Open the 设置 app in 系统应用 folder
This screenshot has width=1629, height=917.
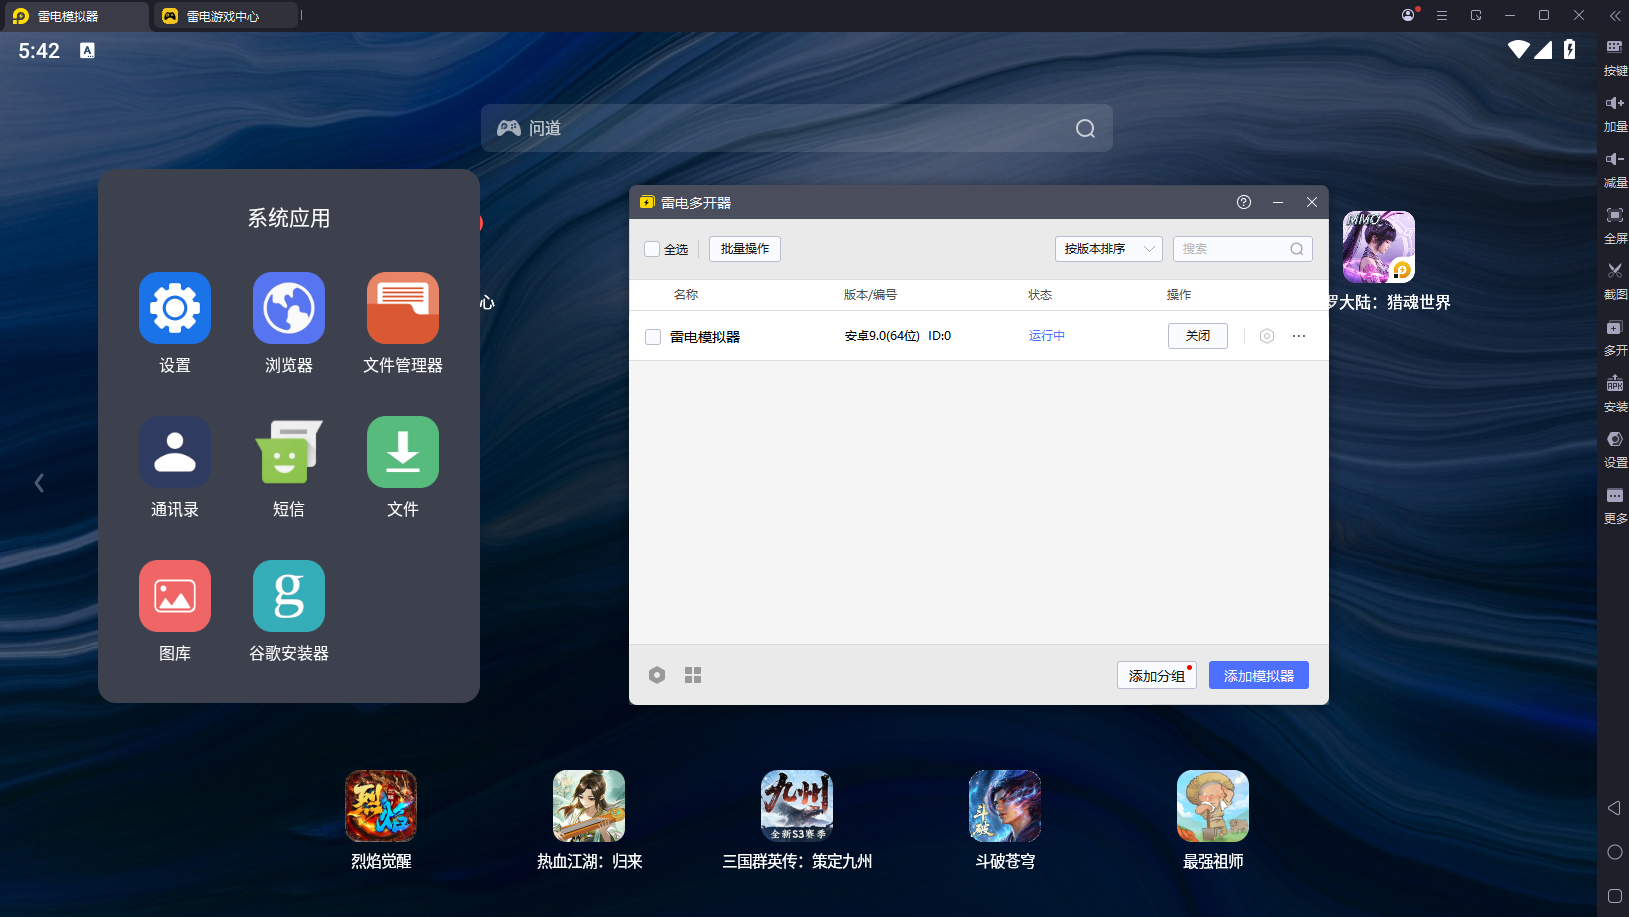[175, 308]
